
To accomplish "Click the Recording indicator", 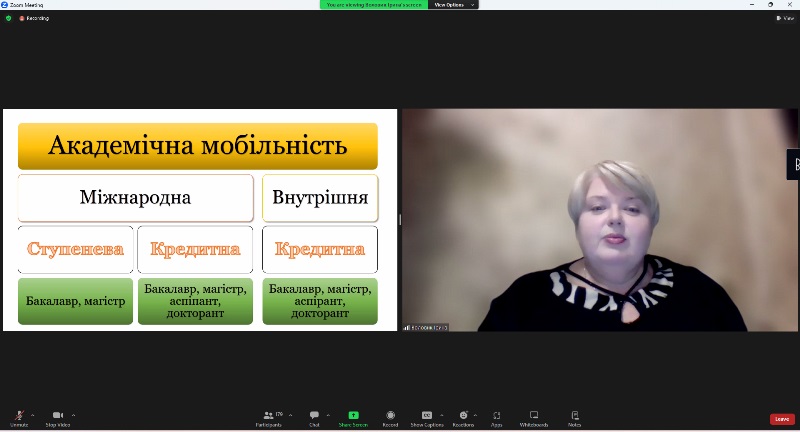I will click(x=34, y=18).
